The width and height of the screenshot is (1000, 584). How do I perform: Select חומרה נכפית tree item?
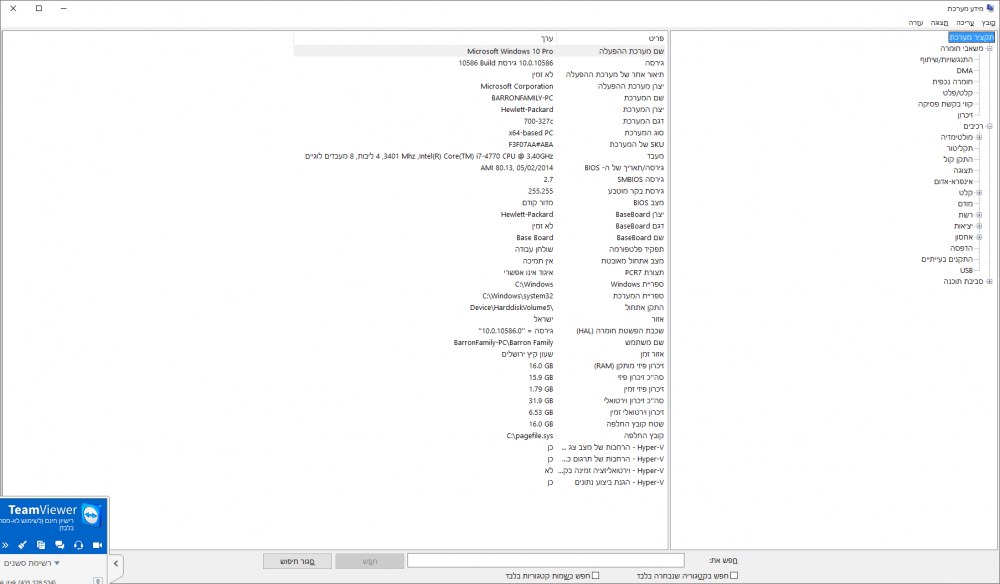(x=952, y=82)
